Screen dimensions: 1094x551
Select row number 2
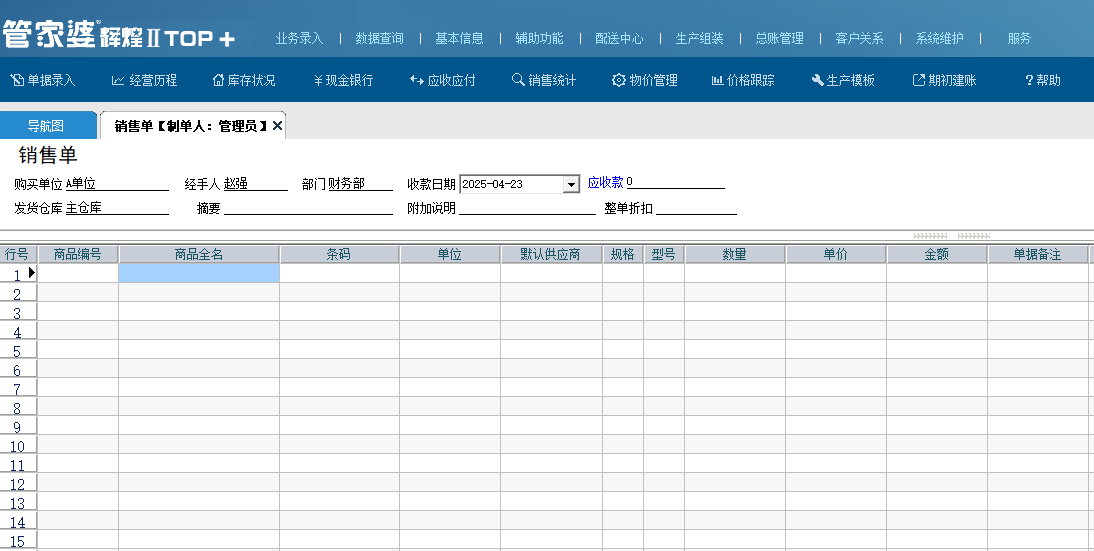17,294
